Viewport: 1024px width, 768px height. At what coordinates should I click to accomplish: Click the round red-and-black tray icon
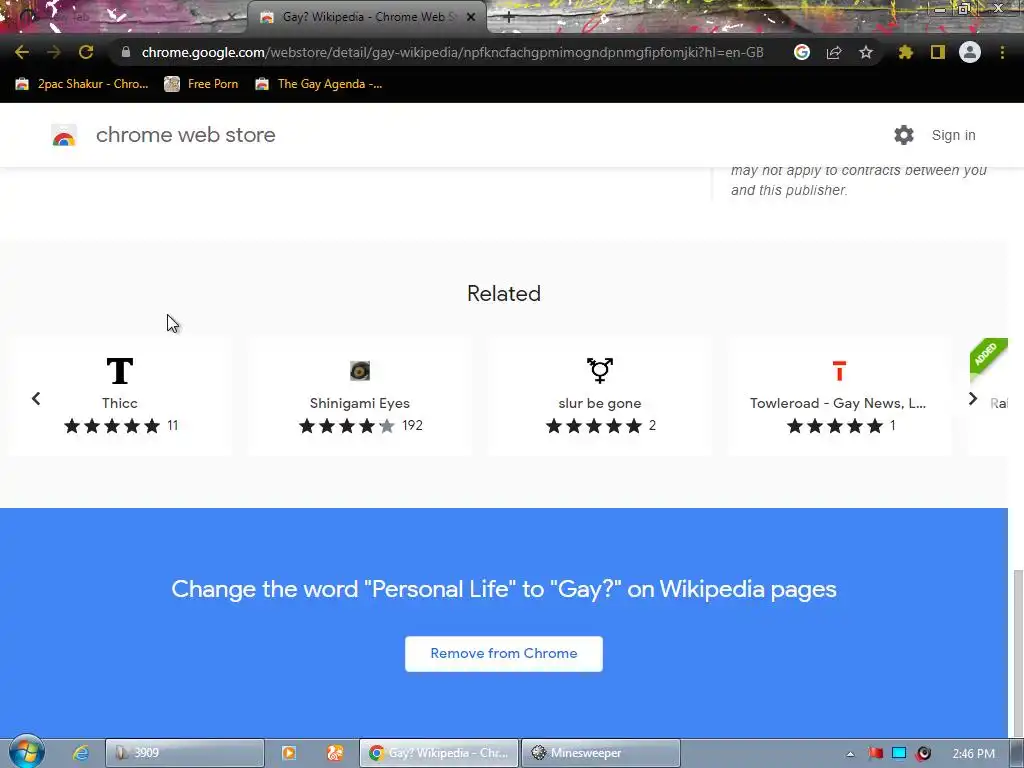(x=923, y=754)
